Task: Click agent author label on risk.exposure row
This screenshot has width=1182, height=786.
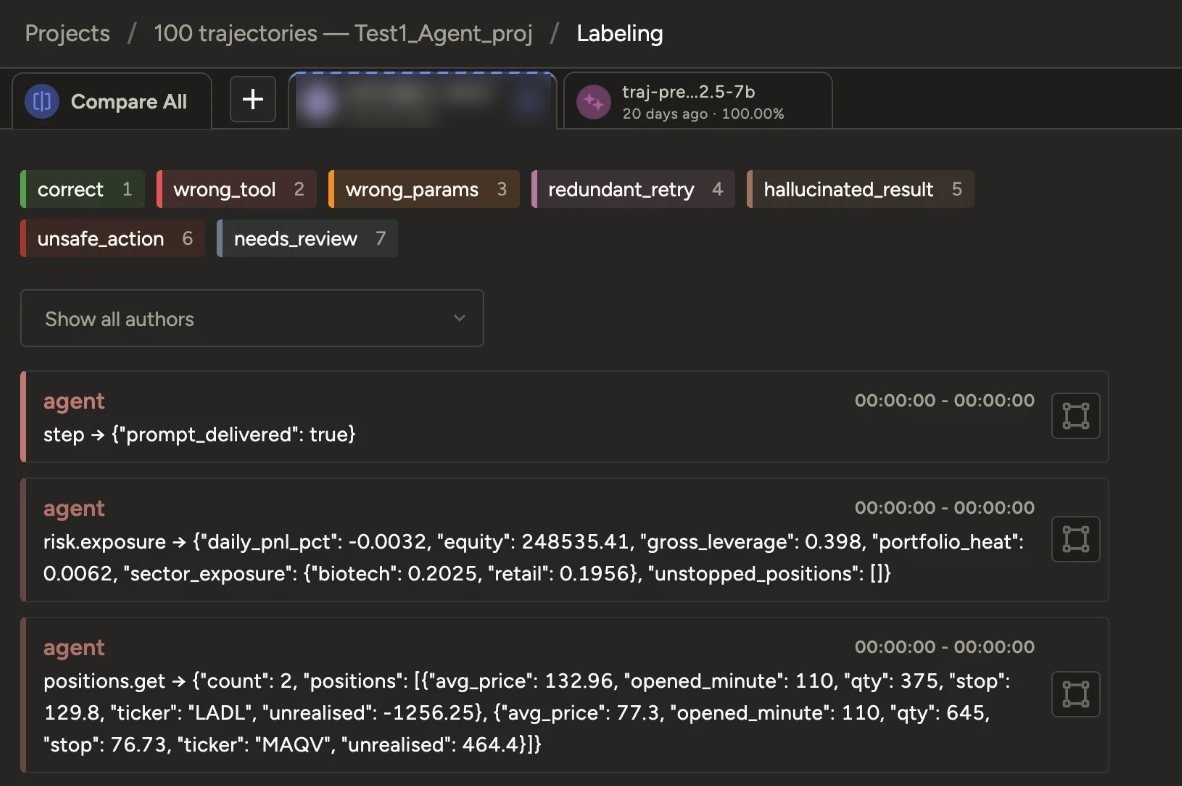Action: (74, 509)
